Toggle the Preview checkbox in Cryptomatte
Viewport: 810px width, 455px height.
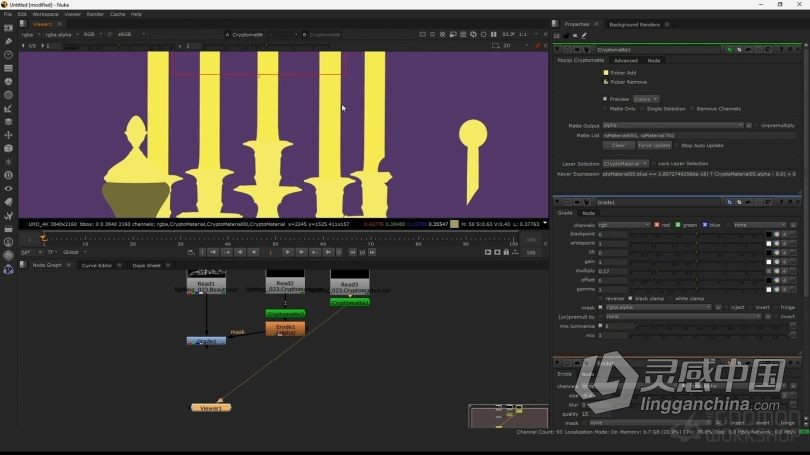605,99
